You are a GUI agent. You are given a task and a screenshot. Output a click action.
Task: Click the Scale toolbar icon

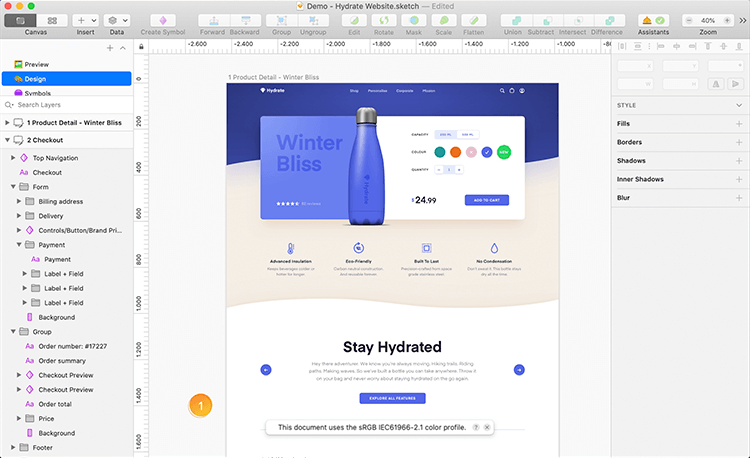(x=444, y=21)
